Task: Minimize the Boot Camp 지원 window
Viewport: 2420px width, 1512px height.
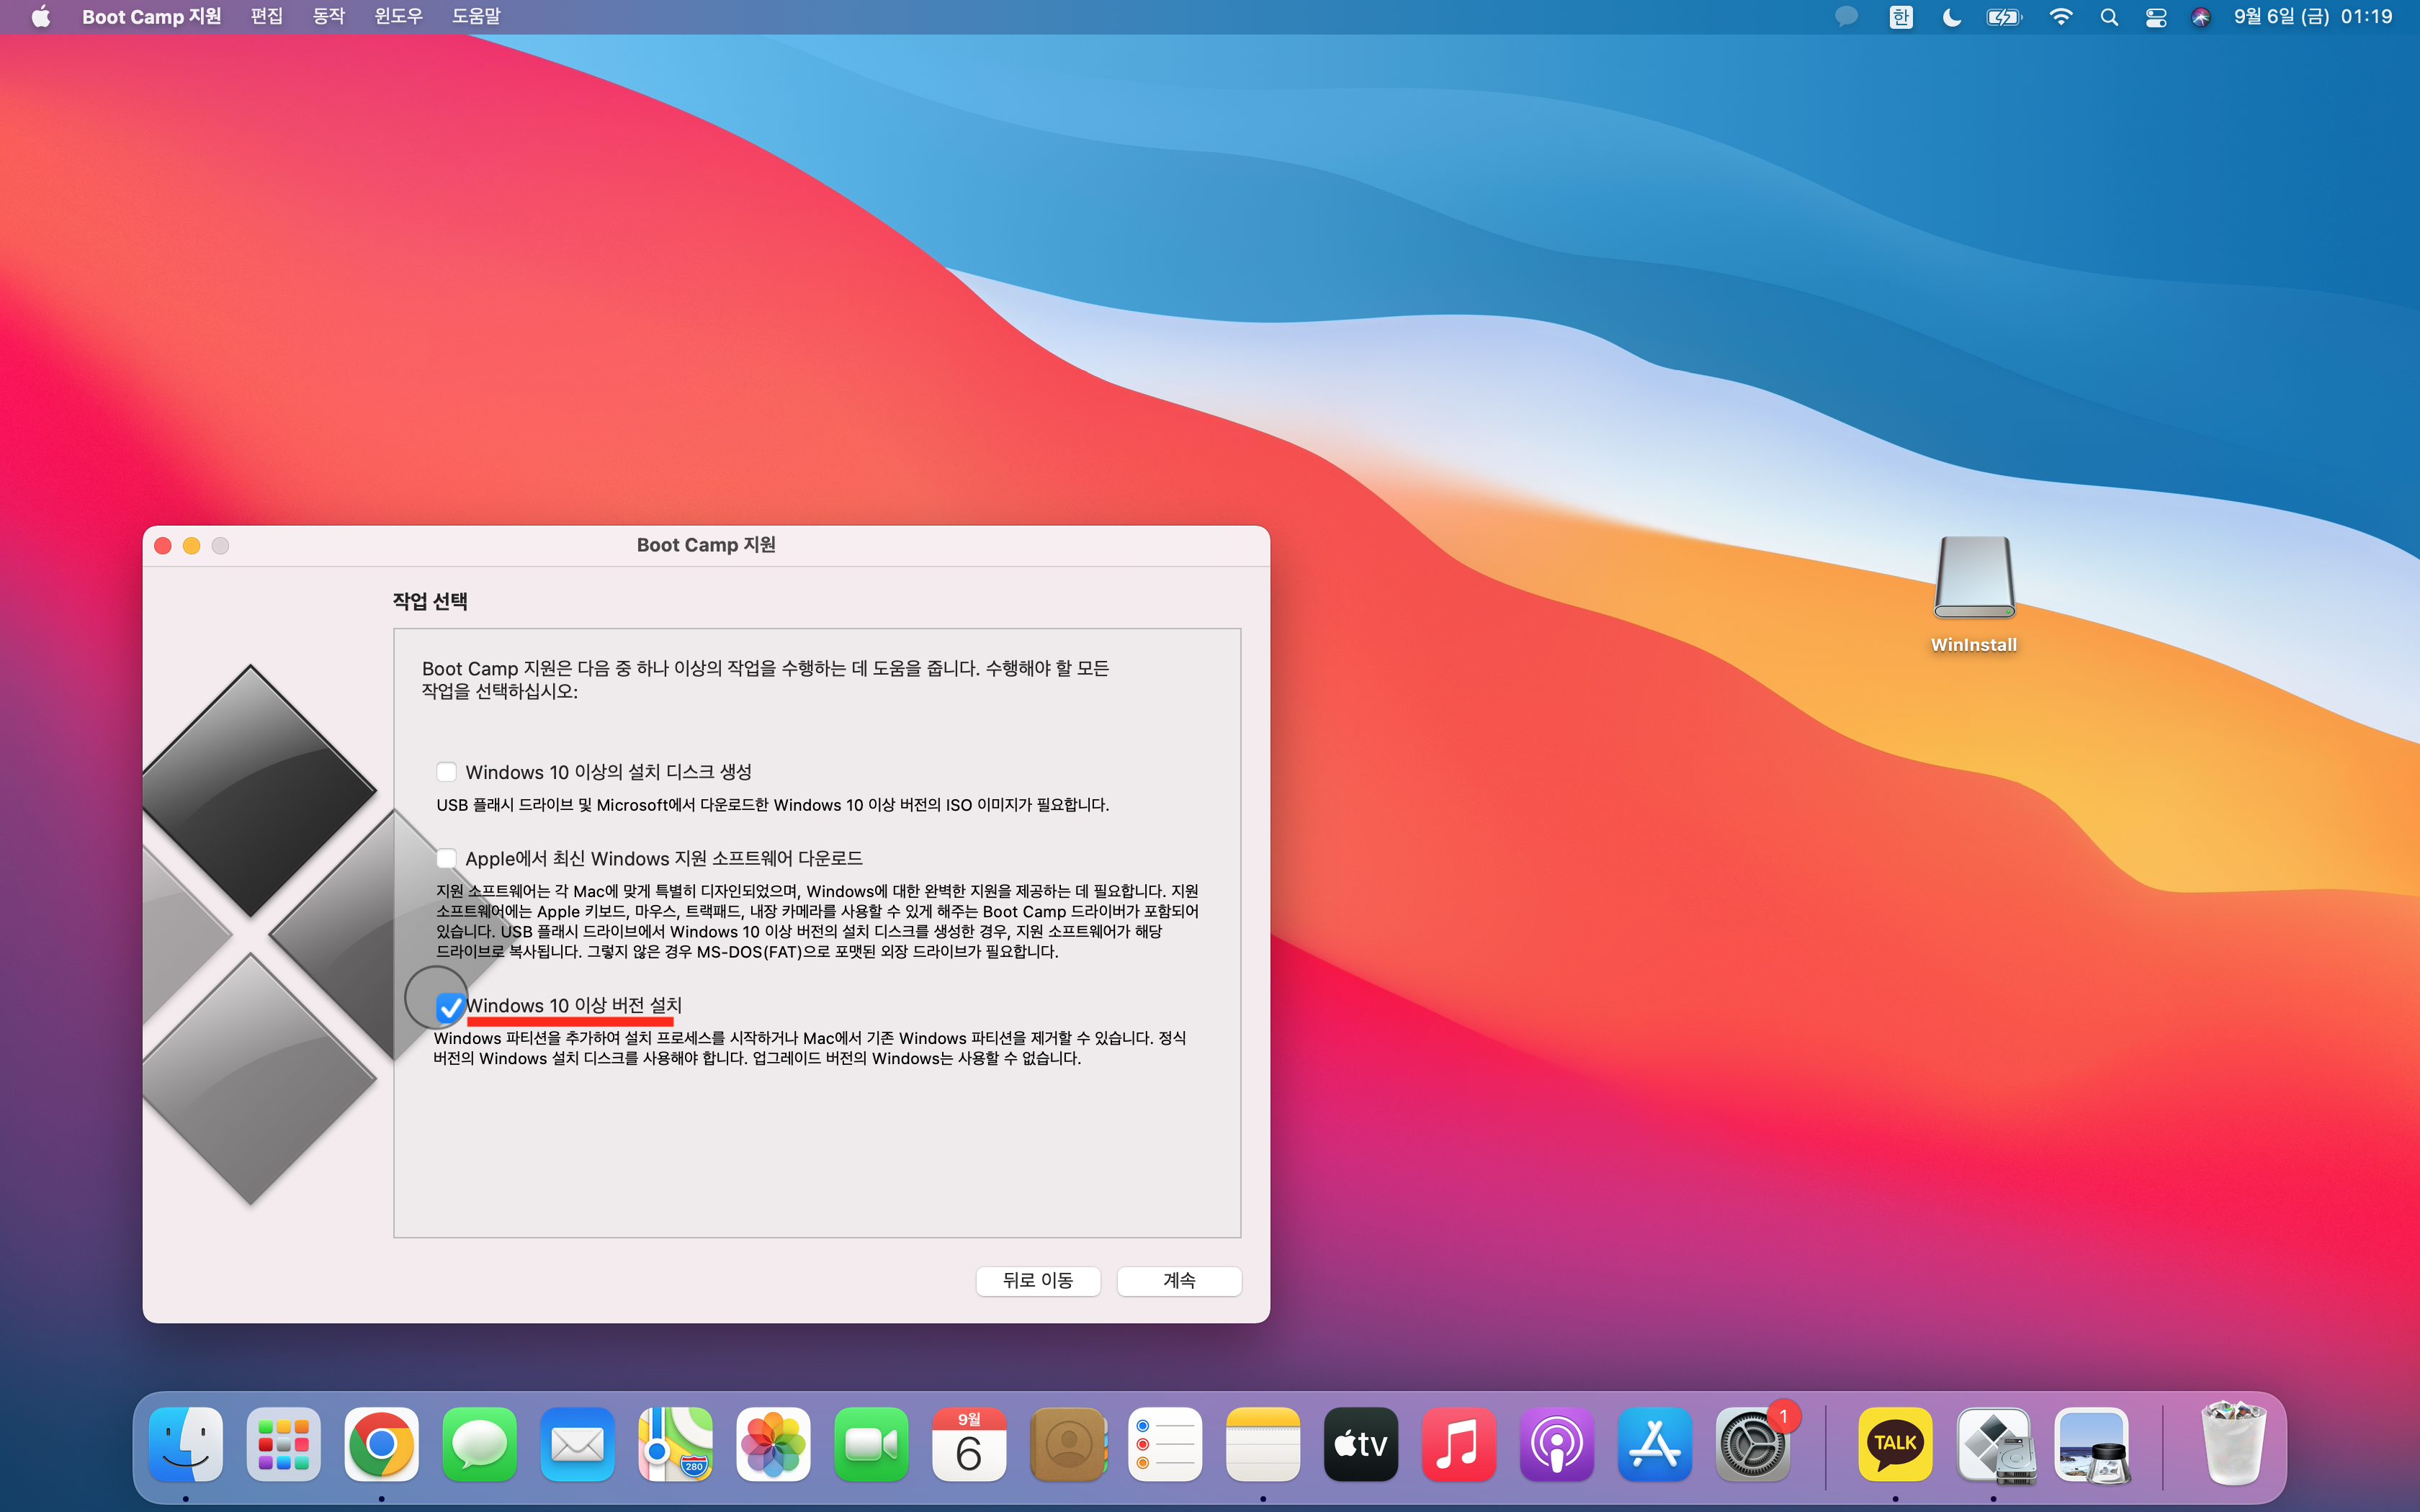Action: 192,545
